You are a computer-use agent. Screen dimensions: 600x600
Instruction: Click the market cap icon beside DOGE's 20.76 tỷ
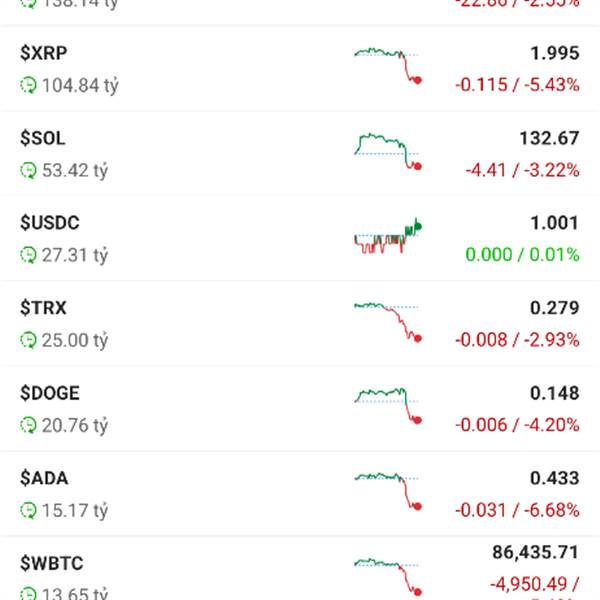click(x=28, y=426)
